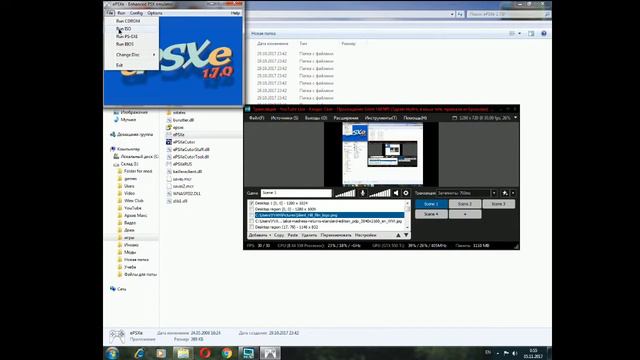Viewport: 640px width, 360px height.
Task: Open Opera from taskbar
Action: 205,353
